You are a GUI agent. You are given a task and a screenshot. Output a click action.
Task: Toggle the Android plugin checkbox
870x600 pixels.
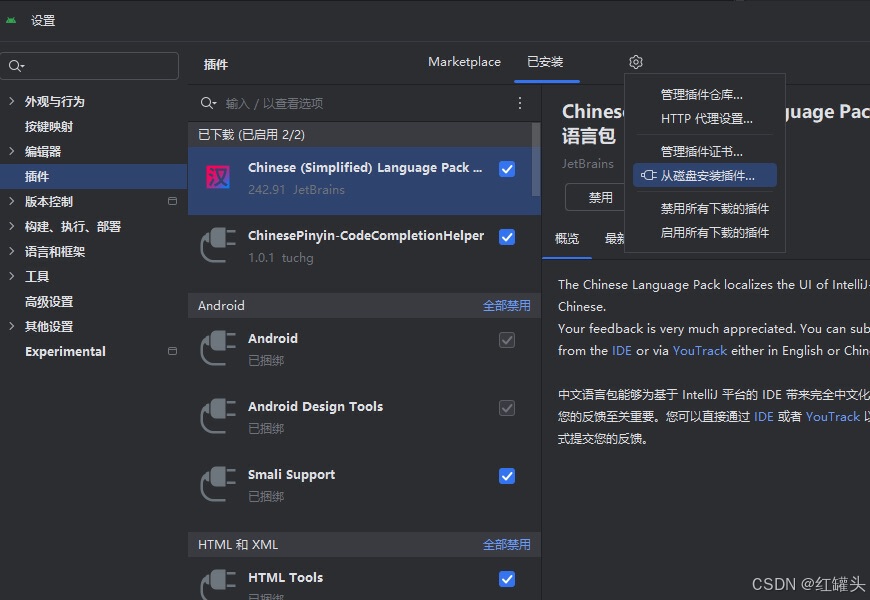coord(507,340)
